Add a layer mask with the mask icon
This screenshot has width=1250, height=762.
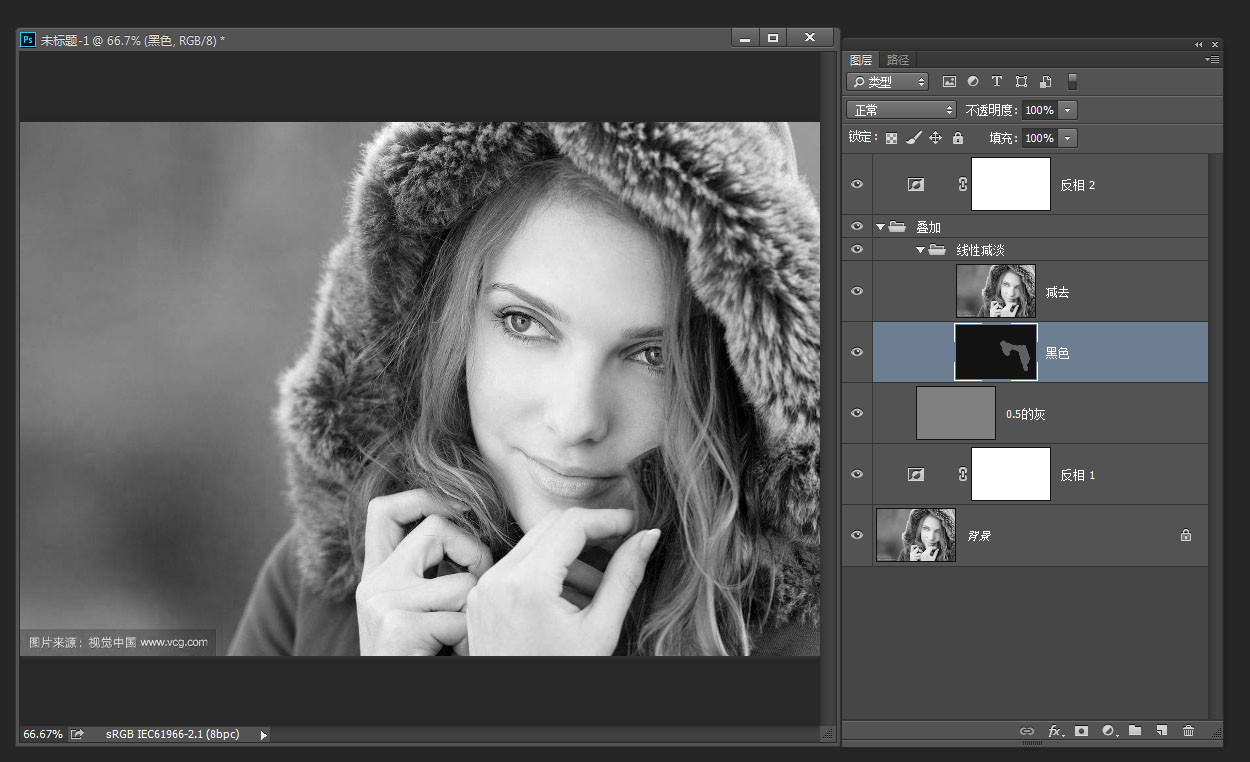coord(1081,731)
